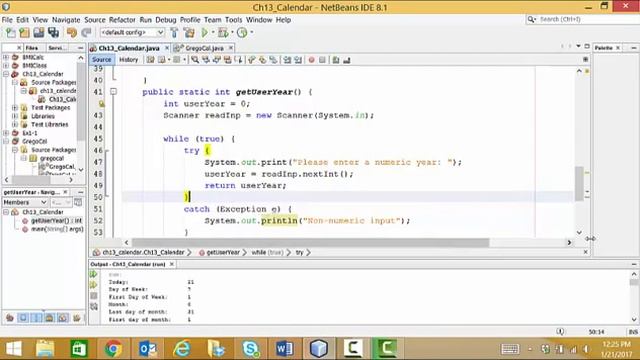The image size is (640, 360).
Task: Switch to the Services panel tab
Action: (x=56, y=48)
